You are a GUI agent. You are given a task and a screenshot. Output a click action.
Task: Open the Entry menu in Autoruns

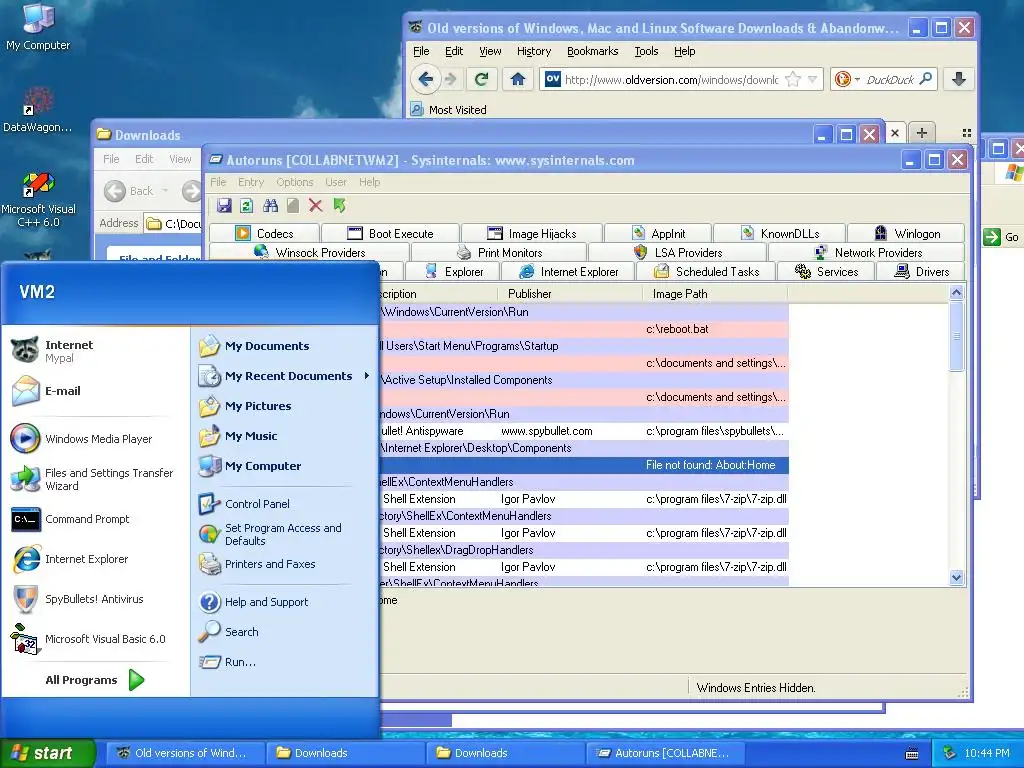click(251, 182)
